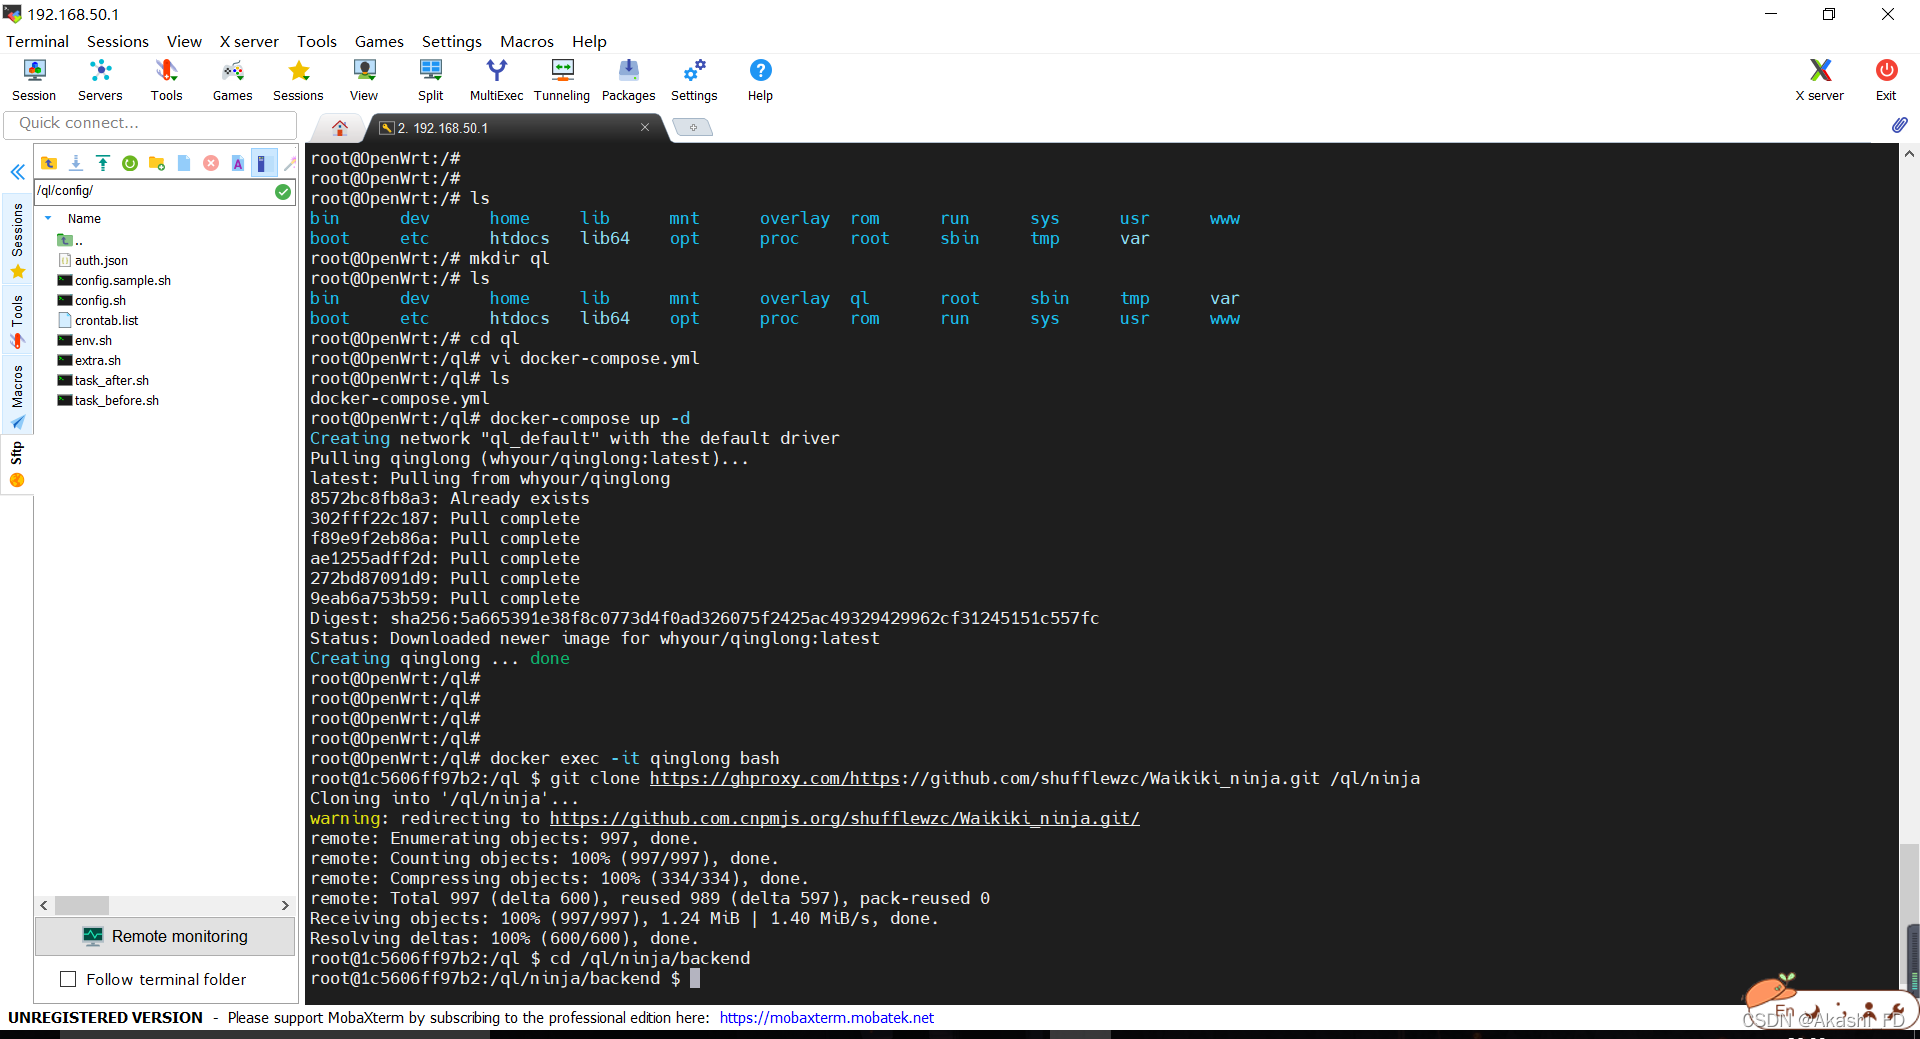Screen dimensions: 1920x1039
Task: Collapse the Name tree in file browser
Action: click(48, 218)
